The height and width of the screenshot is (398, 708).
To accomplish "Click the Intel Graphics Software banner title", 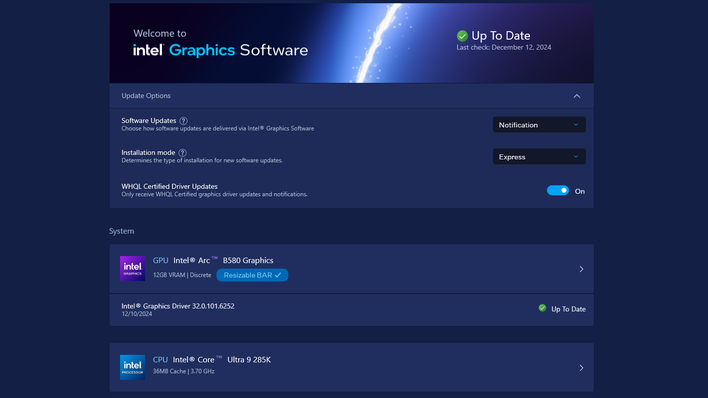I will click(x=220, y=50).
